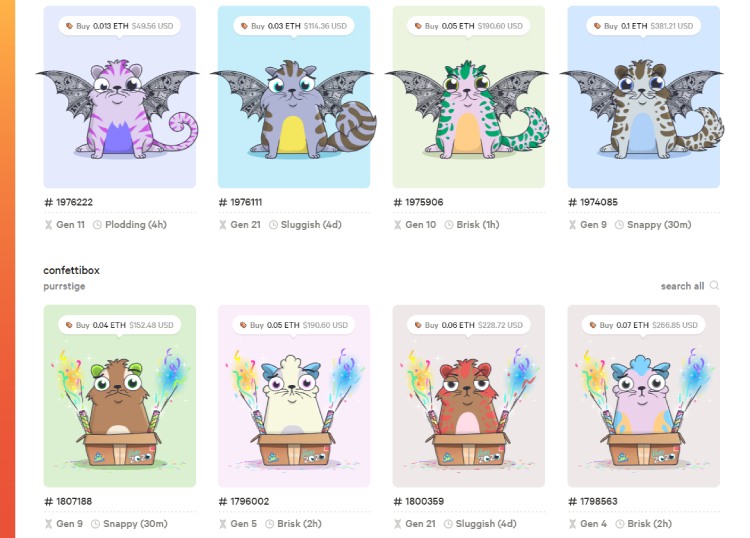Buy the brown confetti kitty for 0.04 ETH

(x=120, y=325)
